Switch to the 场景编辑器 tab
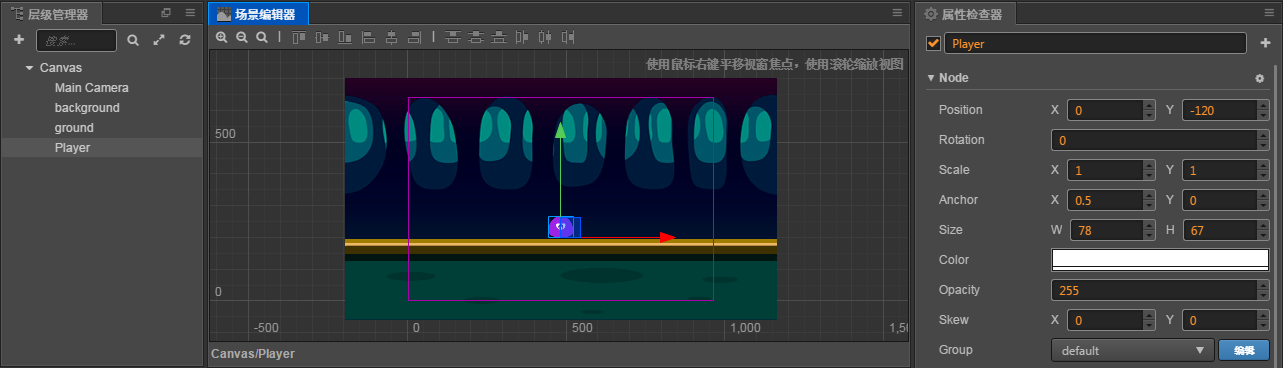 pyautogui.click(x=259, y=14)
